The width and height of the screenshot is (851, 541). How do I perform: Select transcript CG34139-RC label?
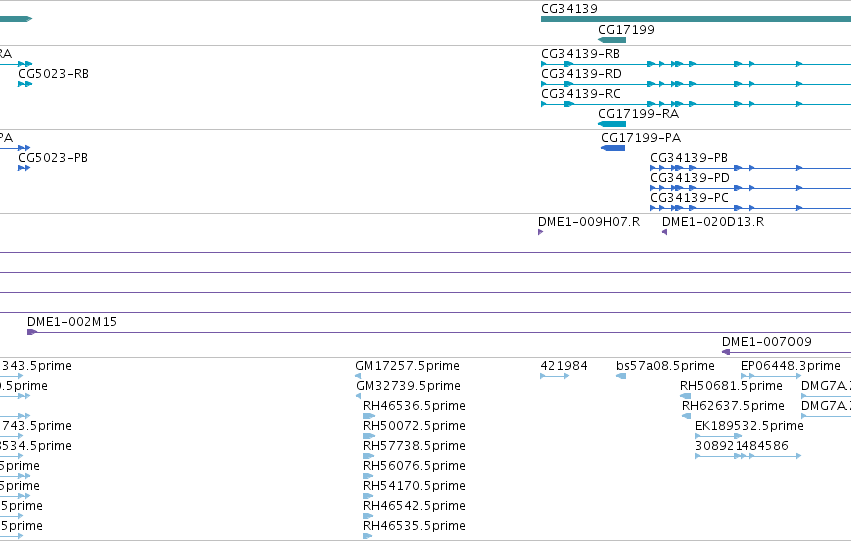581,94
